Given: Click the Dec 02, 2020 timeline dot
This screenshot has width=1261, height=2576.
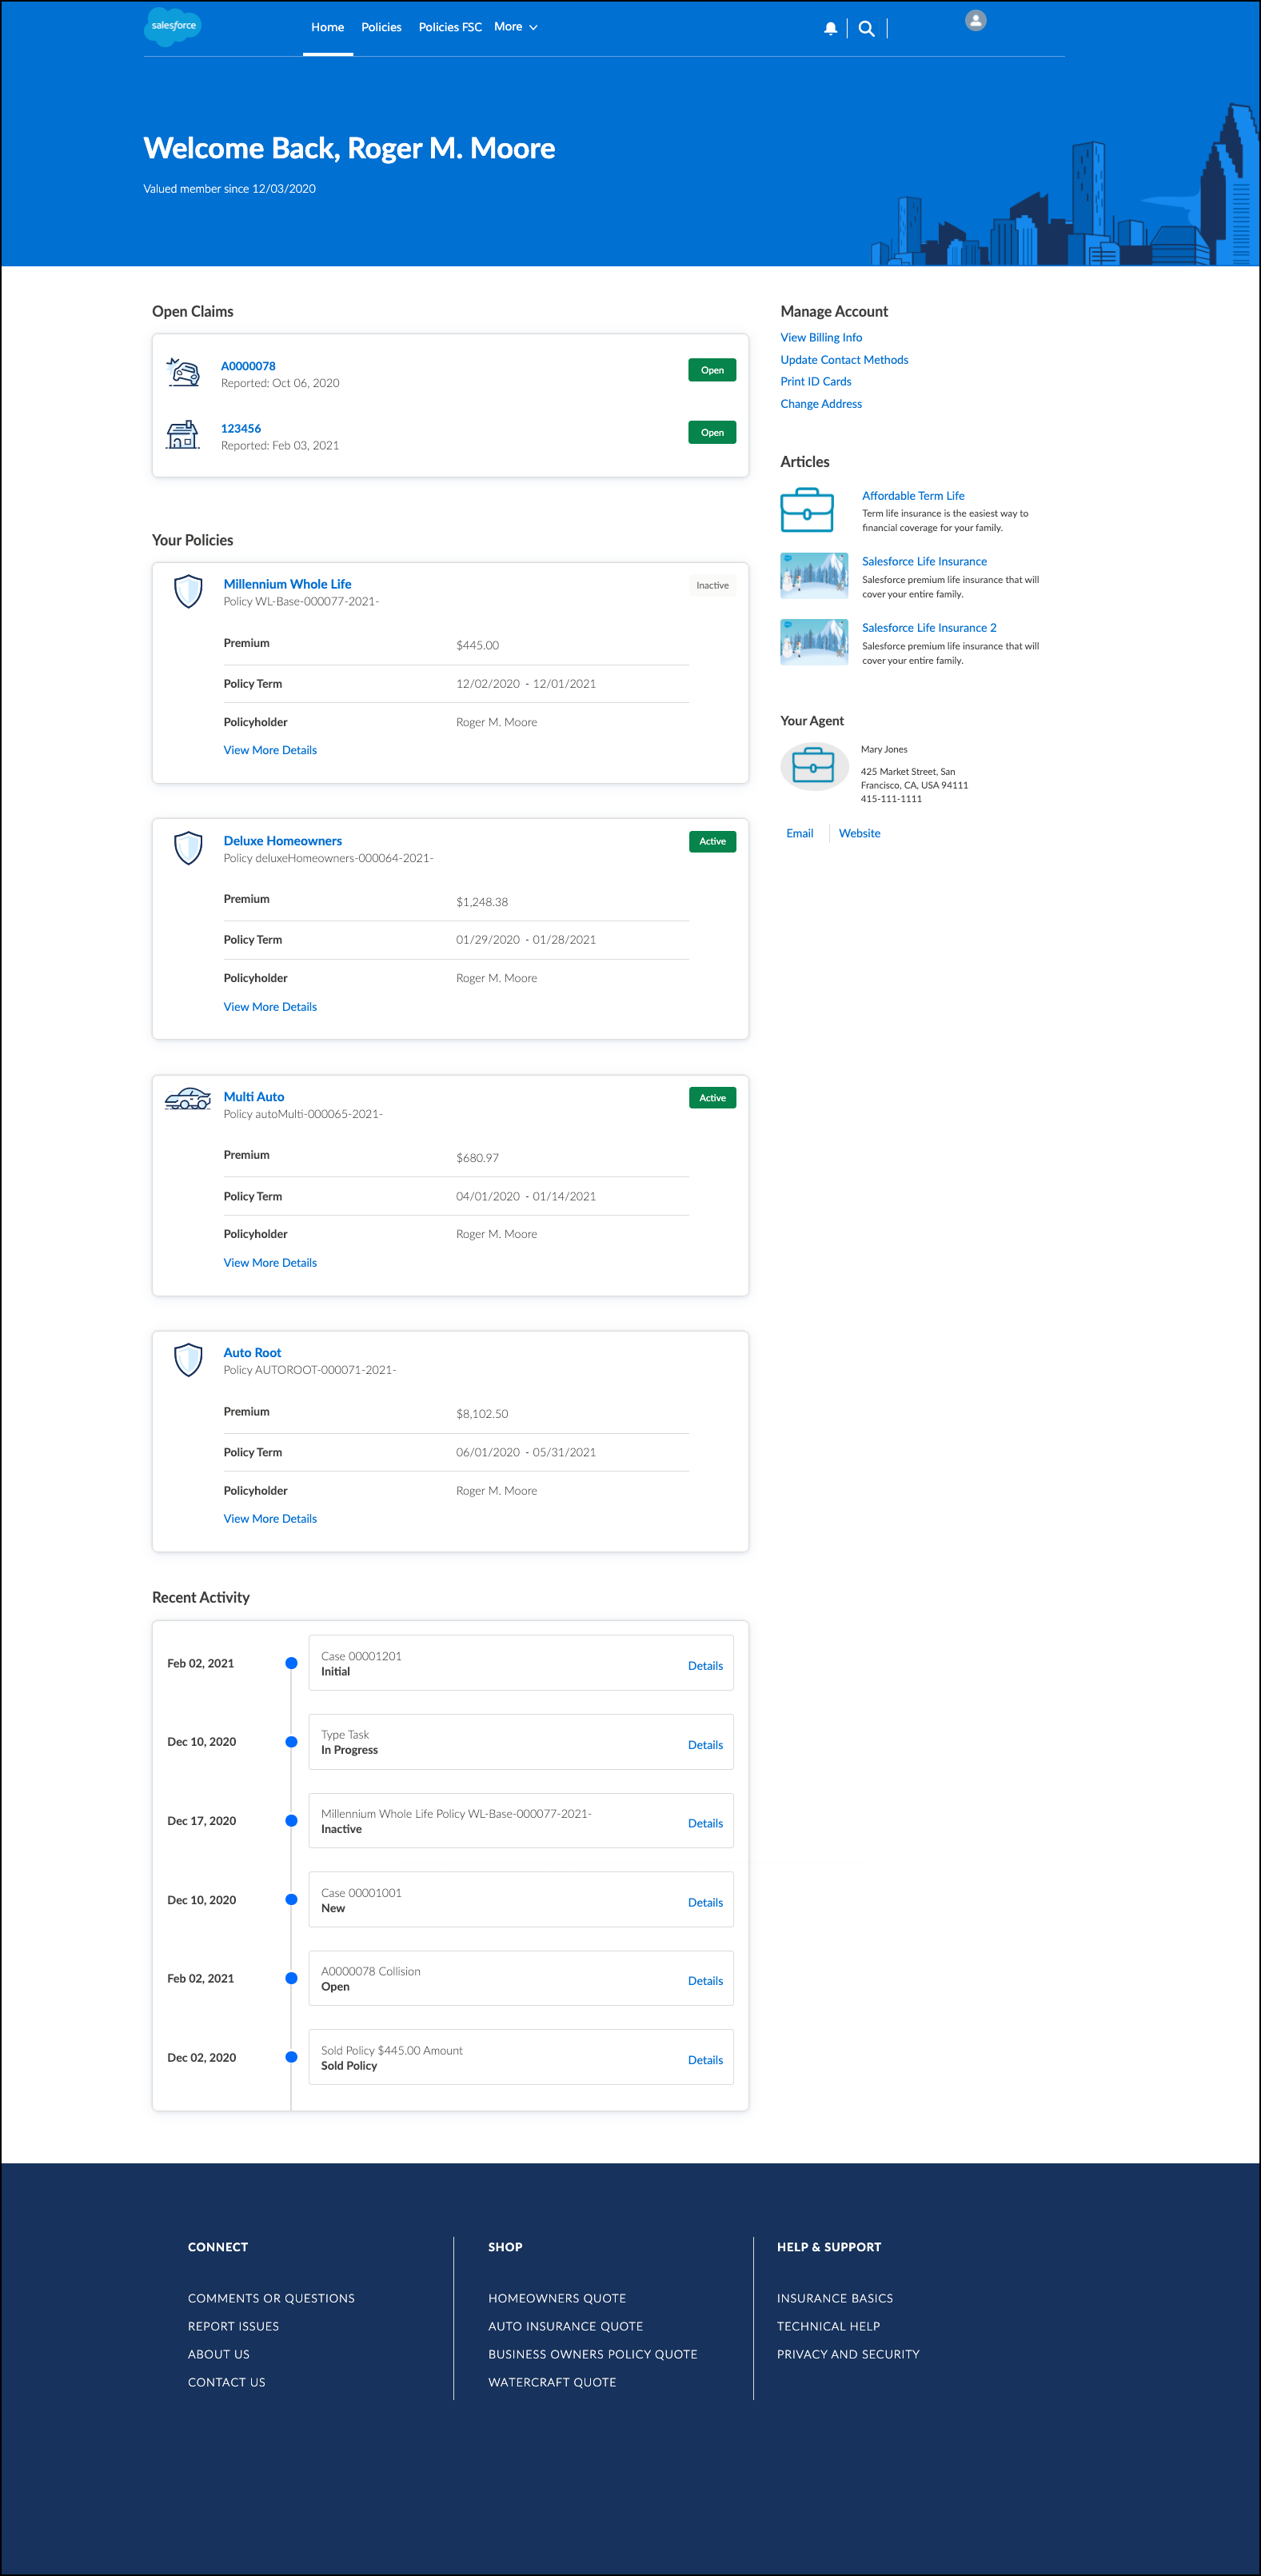Looking at the screenshot, I should click(291, 2057).
